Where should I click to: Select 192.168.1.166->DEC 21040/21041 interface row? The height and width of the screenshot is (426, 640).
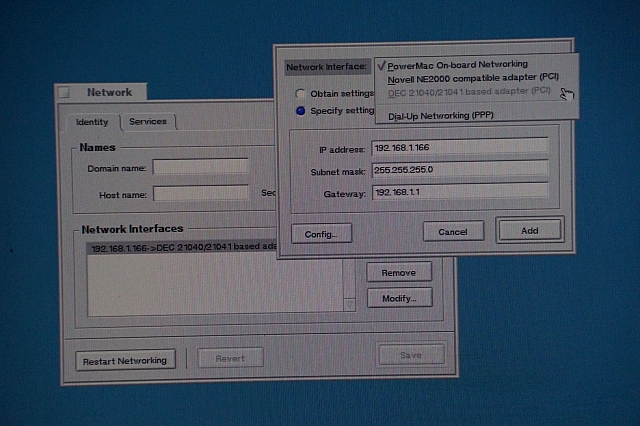(x=182, y=247)
